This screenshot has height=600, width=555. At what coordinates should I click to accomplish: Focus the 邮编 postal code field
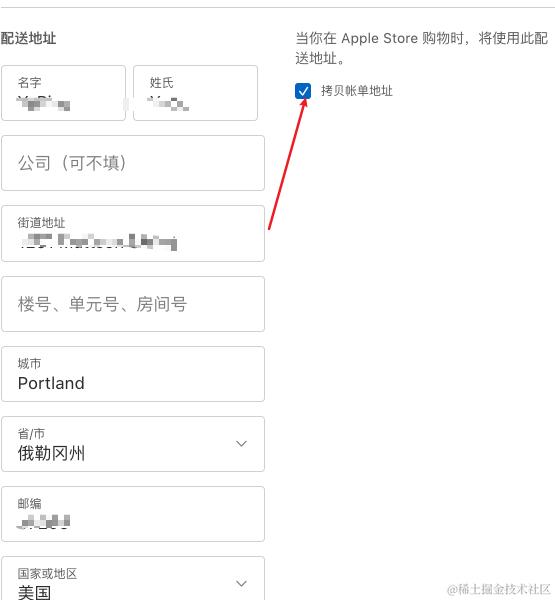[x=133, y=514]
